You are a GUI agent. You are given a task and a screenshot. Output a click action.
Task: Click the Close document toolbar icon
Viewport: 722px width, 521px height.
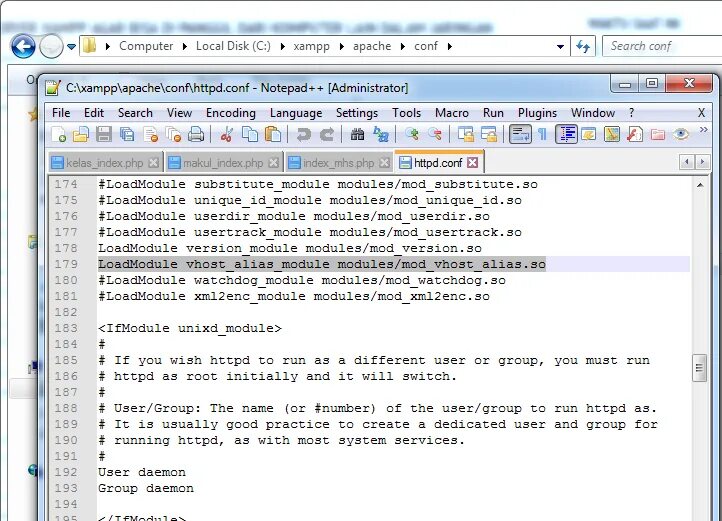pyautogui.click(x=151, y=135)
